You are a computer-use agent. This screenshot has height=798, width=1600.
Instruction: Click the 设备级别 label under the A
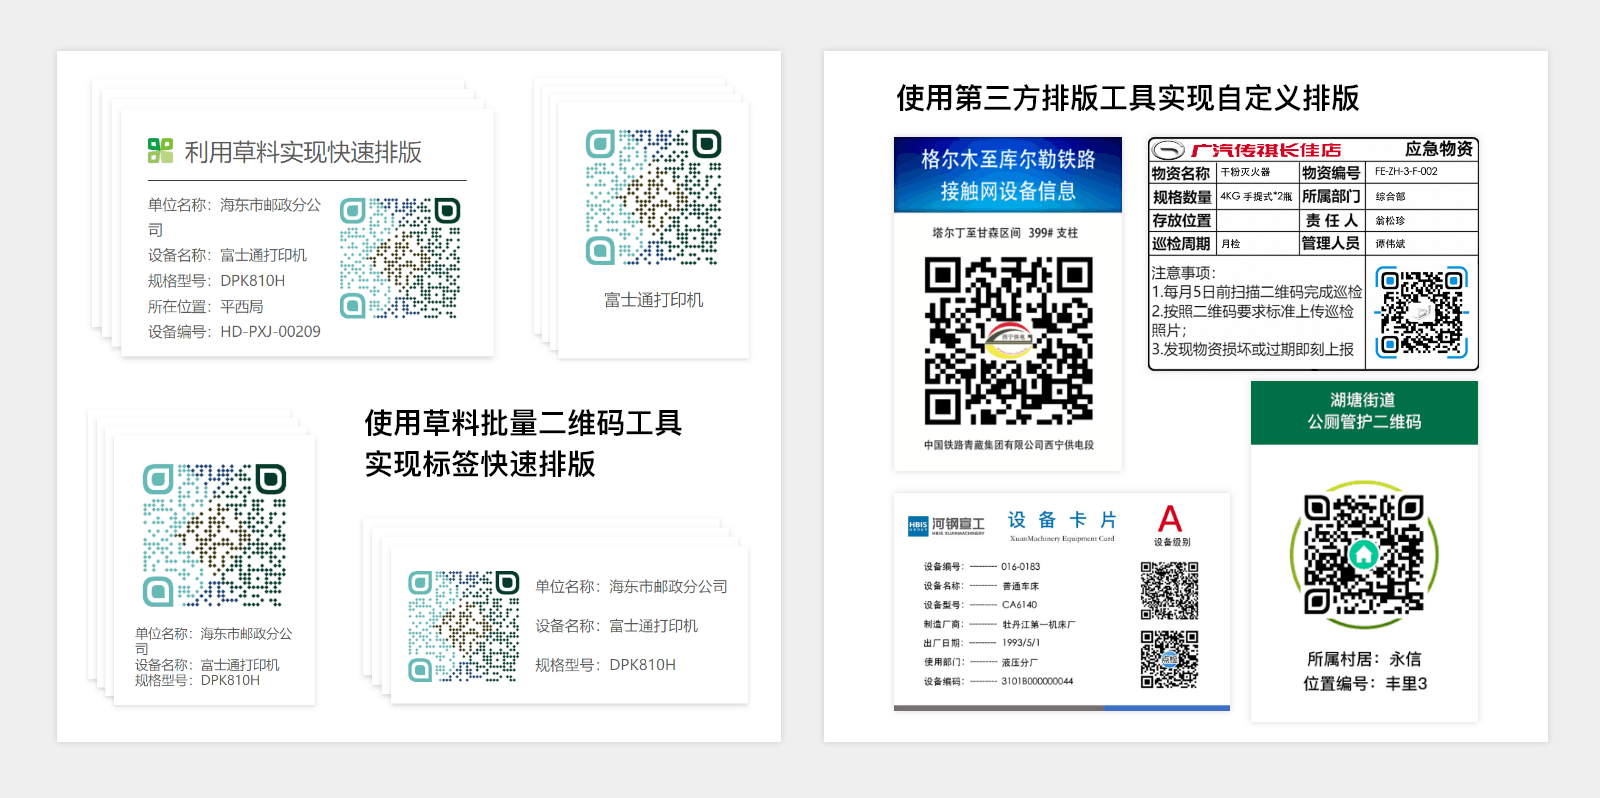pyautogui.click(x=1172, y=542)
